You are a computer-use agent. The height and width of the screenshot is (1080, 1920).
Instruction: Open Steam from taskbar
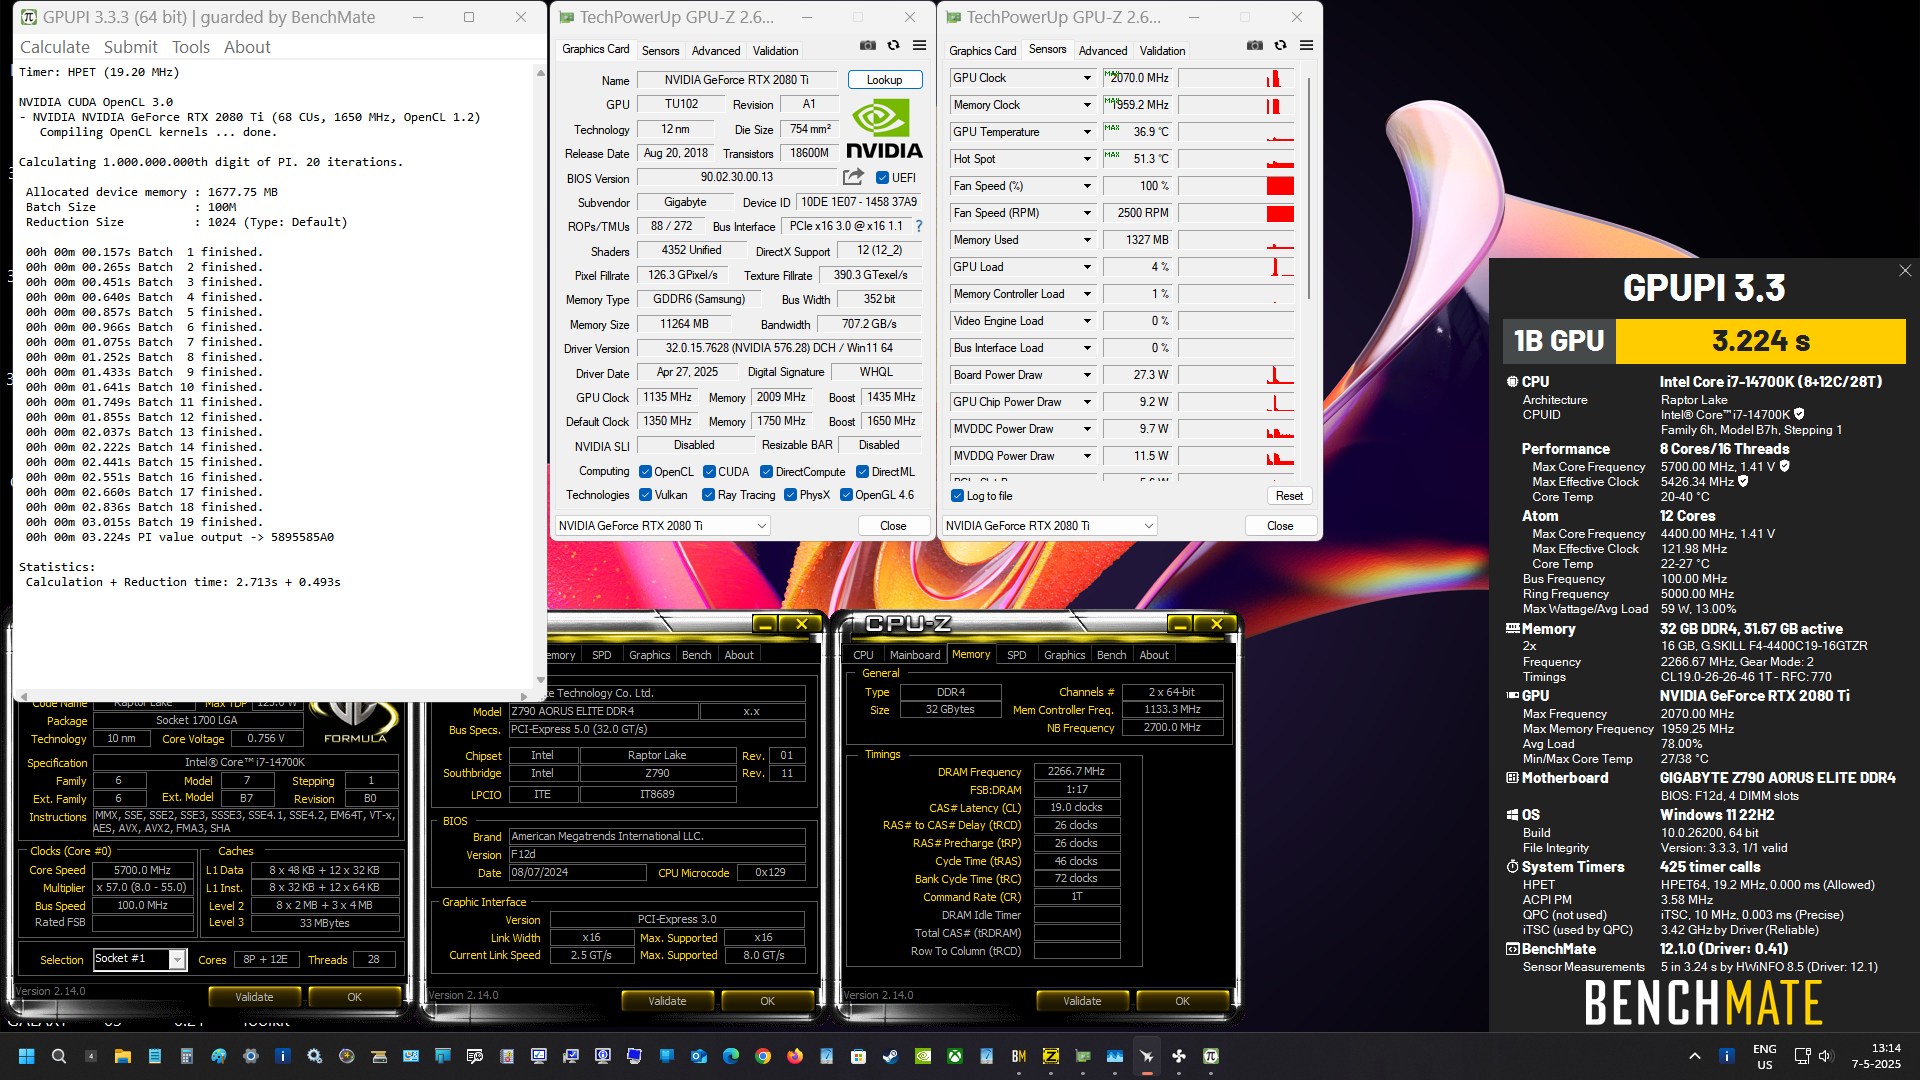pos(891,1056)
